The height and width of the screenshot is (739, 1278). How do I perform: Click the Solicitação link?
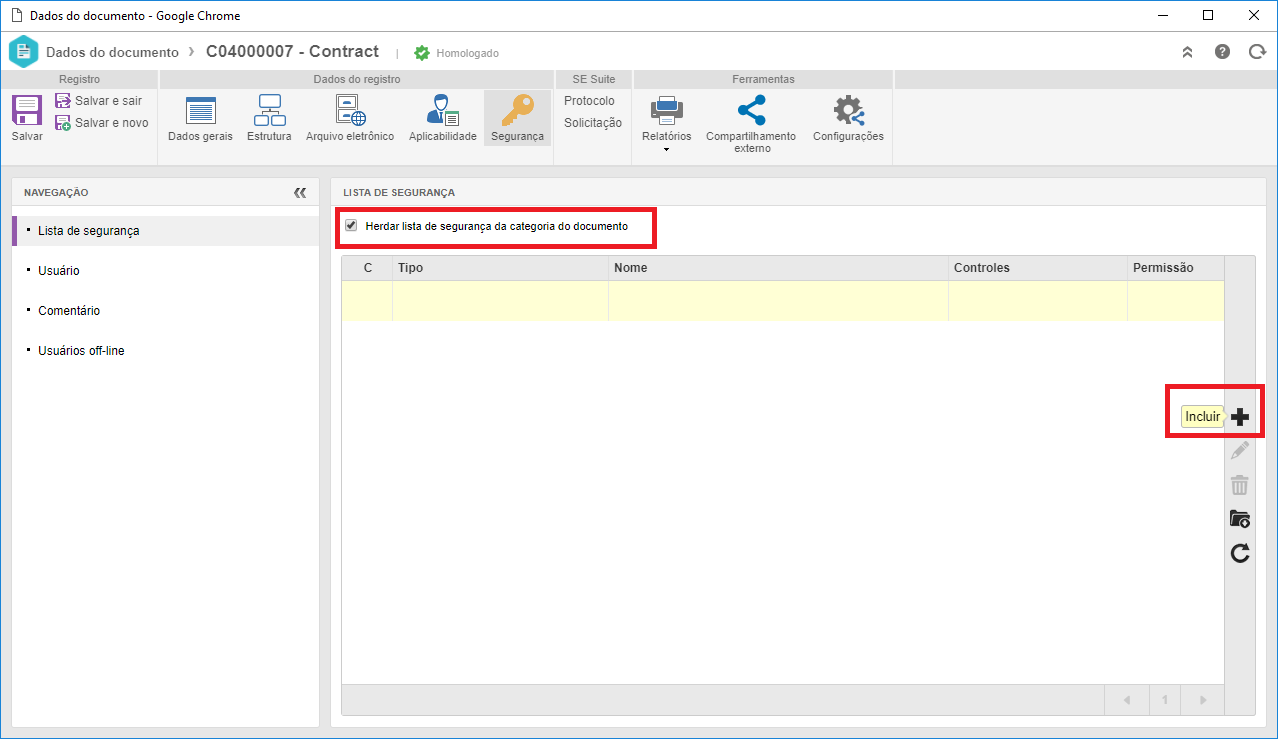point(593,123)
